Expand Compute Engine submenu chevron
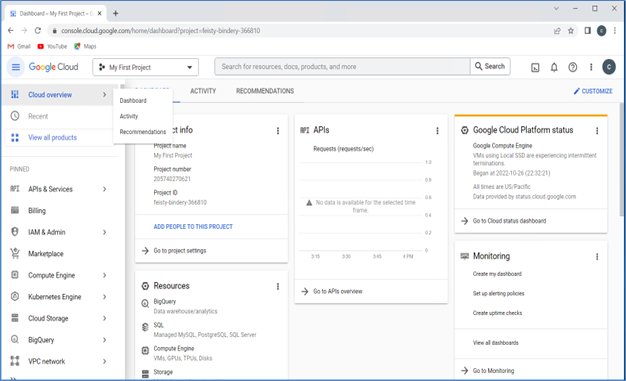 pos(104,275)
